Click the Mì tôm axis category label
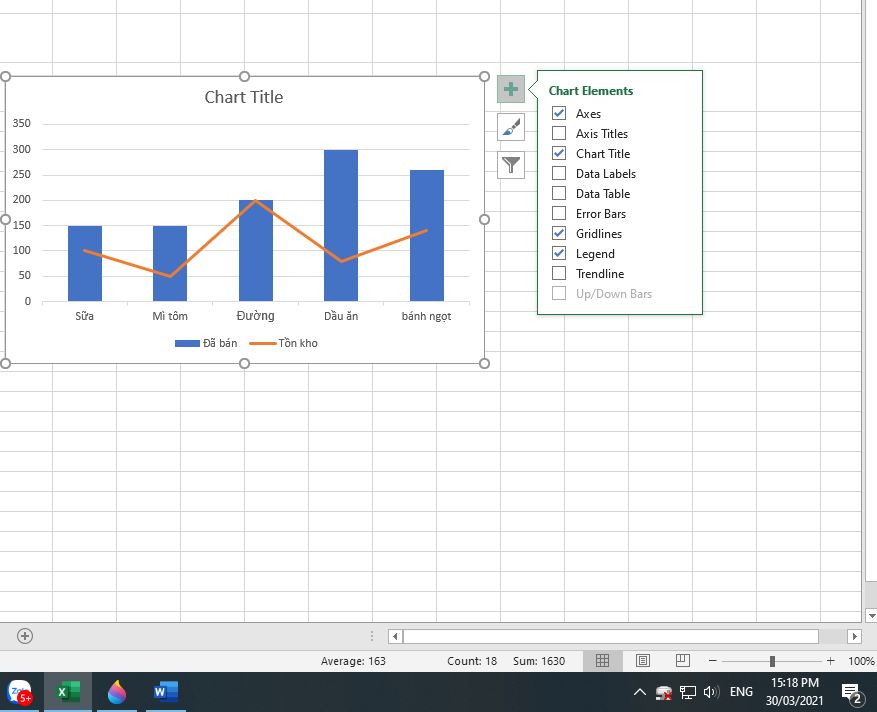 tap(170, 316)
